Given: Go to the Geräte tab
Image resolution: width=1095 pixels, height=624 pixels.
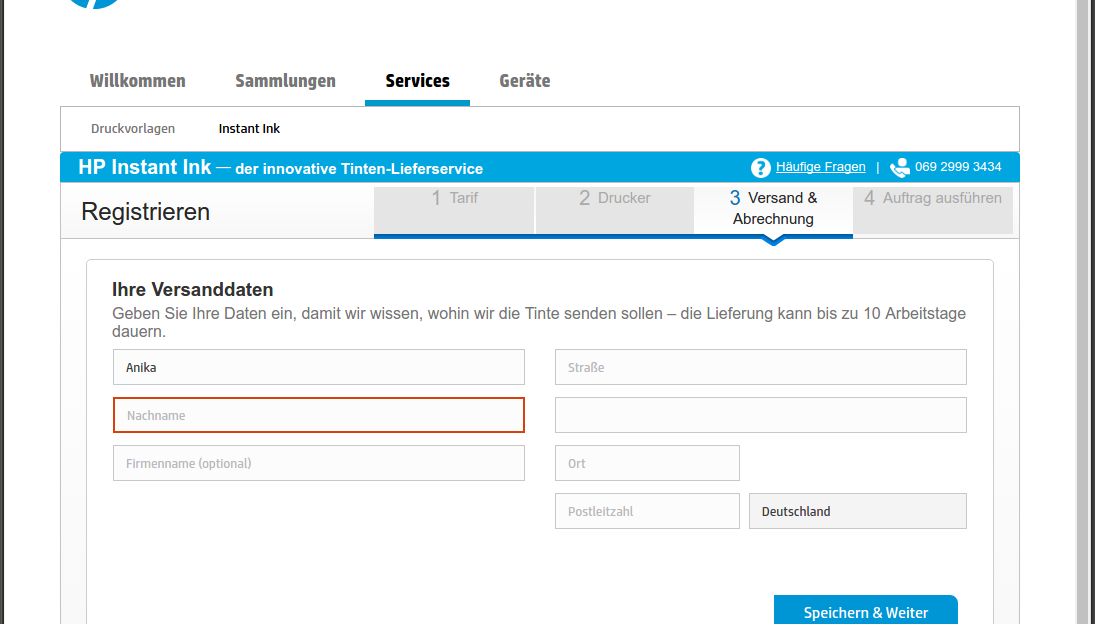Looking at the screenshot, I should [x=524, y=81].
